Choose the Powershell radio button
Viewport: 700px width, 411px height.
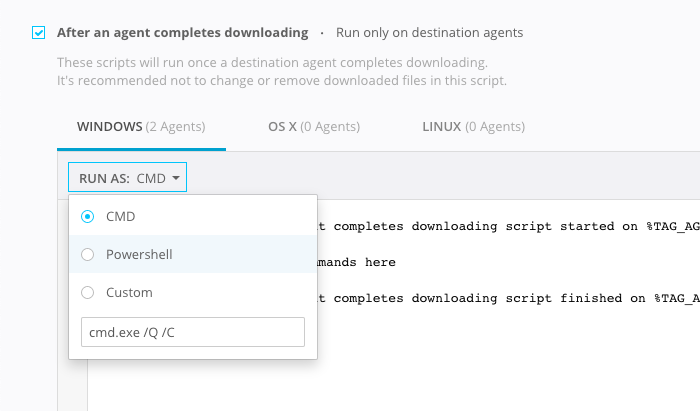87,254
